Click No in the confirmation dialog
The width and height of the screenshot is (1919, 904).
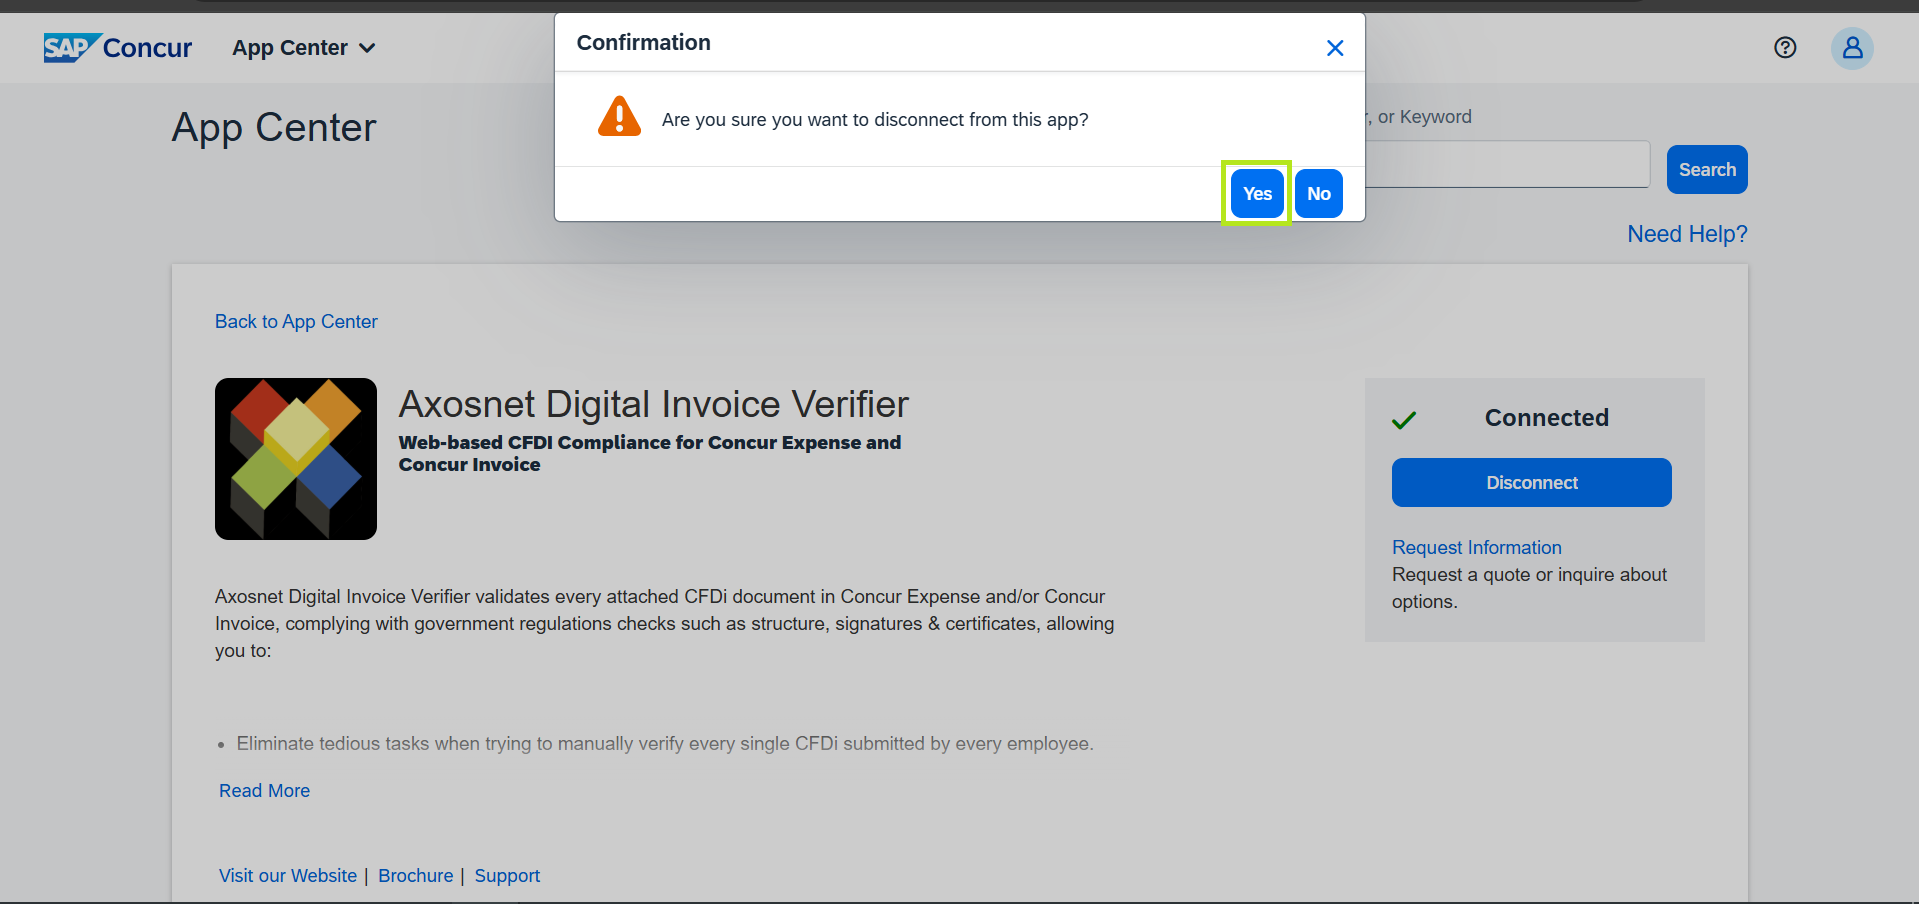click(x=1318, y=194)
